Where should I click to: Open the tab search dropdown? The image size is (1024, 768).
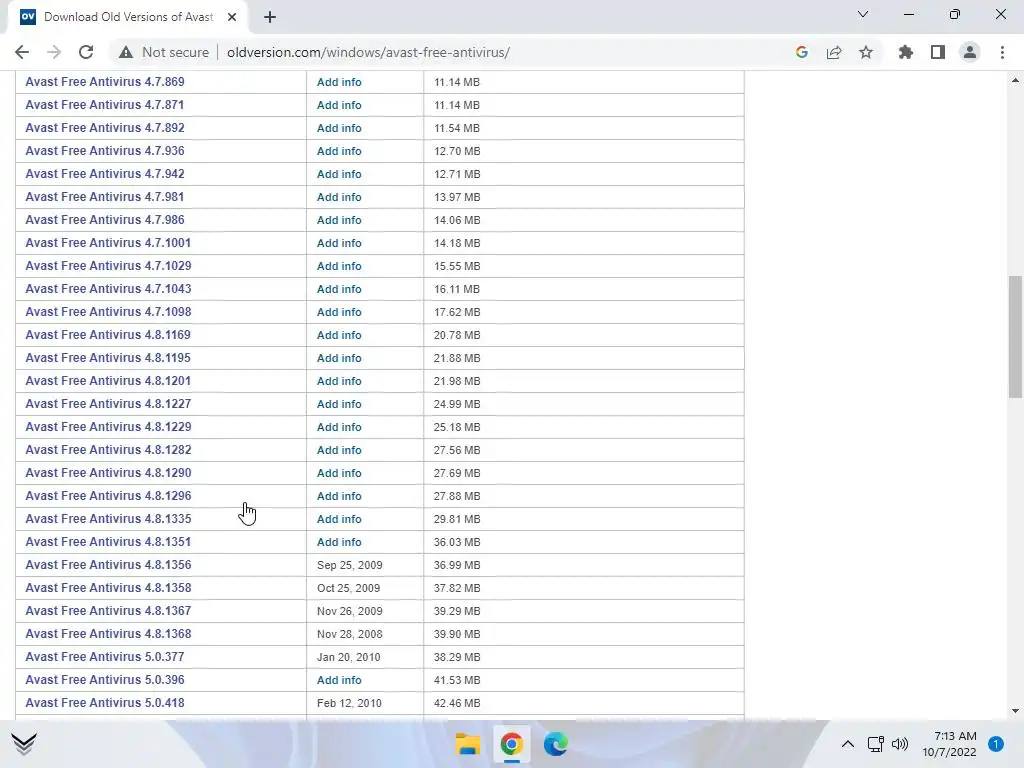click(x=863, y=14)
